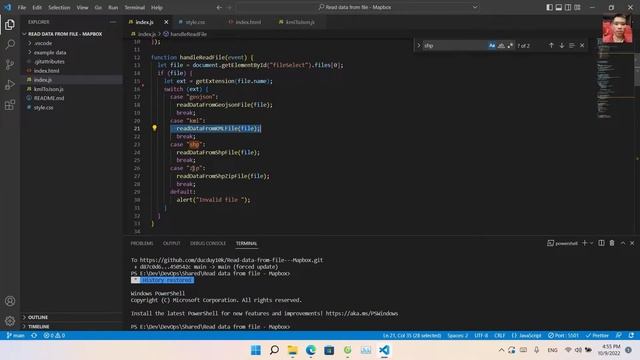Toggle Find in Selection icon

pos(572,45)
